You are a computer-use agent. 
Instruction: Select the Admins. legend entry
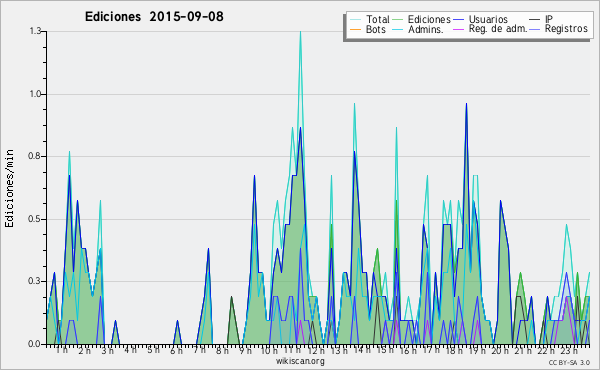(x=418, y=29)
